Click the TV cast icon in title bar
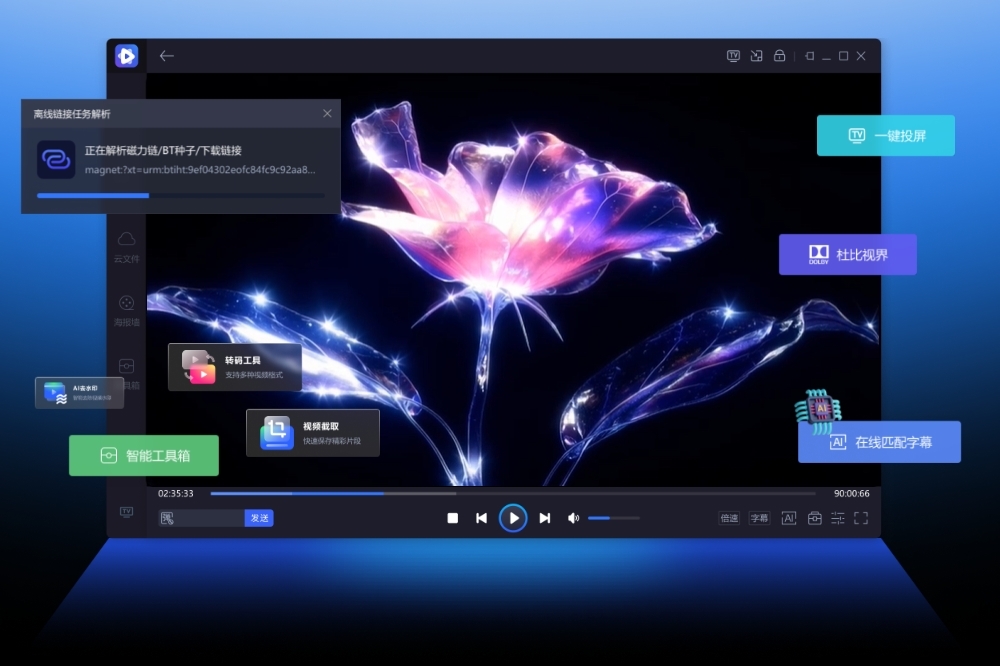The width and height of the screenshot is (1000, 666). coord(733,56)
